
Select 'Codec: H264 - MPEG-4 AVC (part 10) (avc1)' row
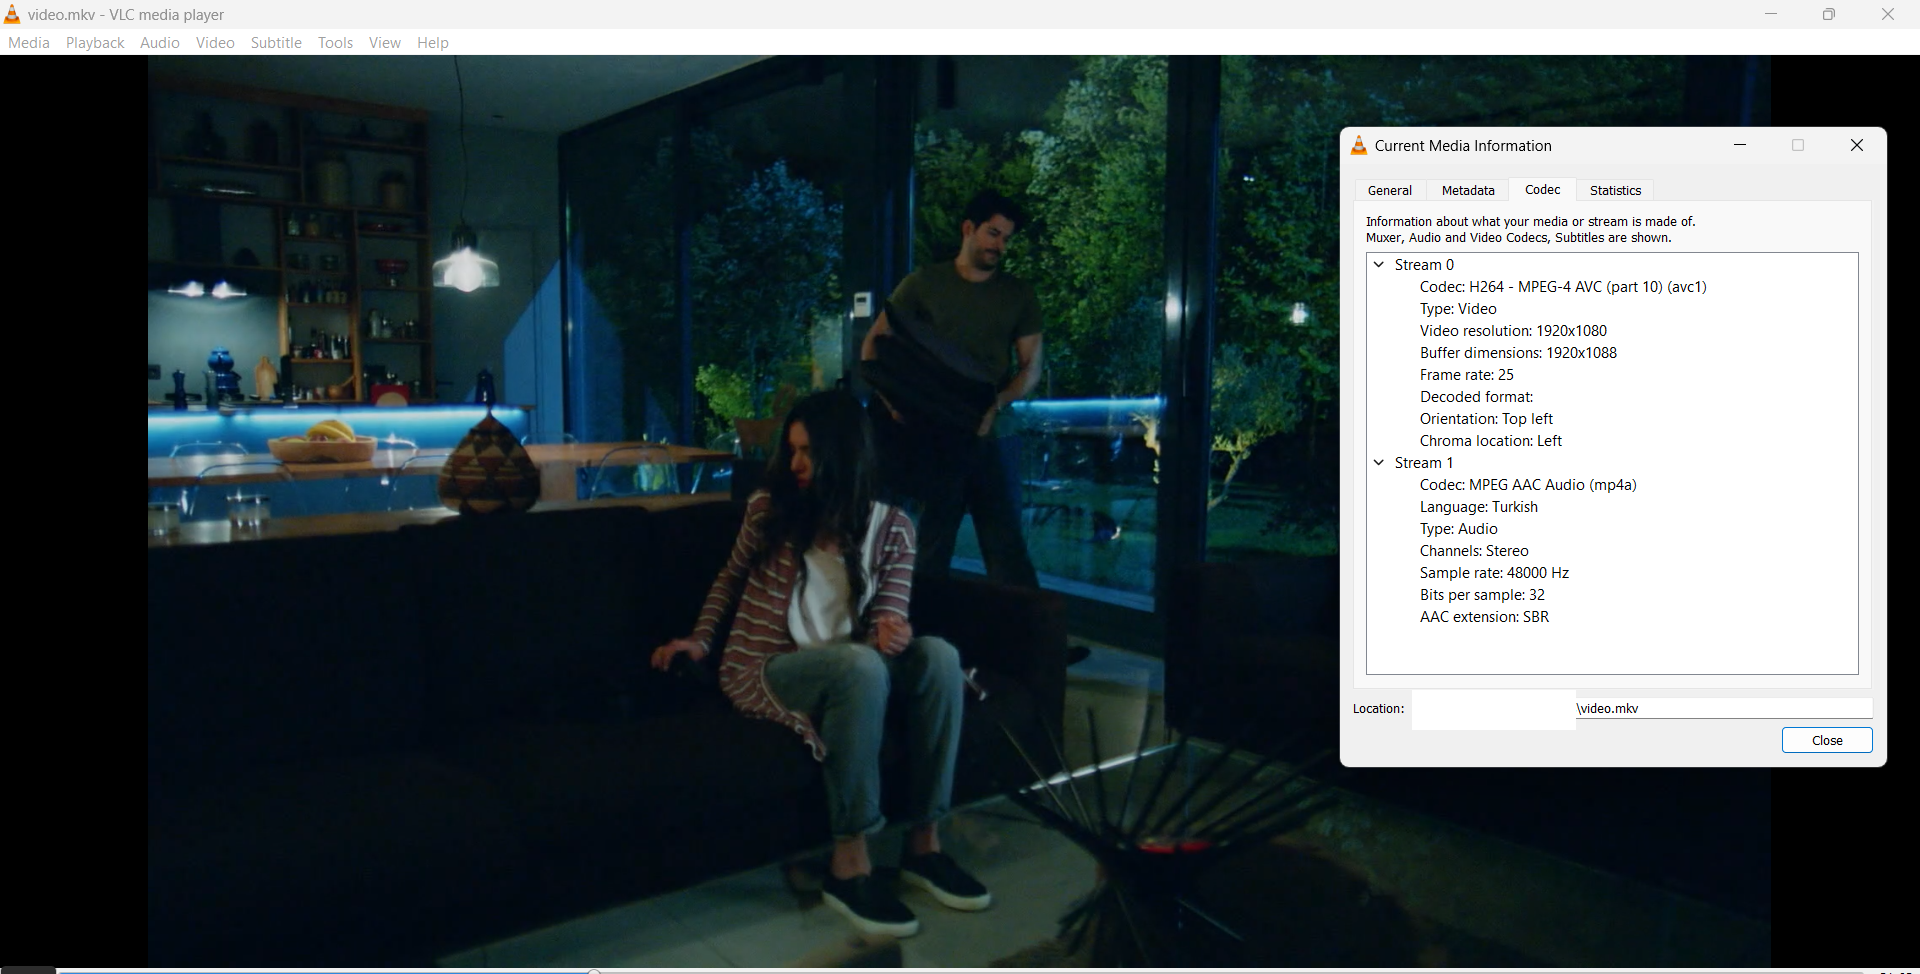click(1563, 287)
